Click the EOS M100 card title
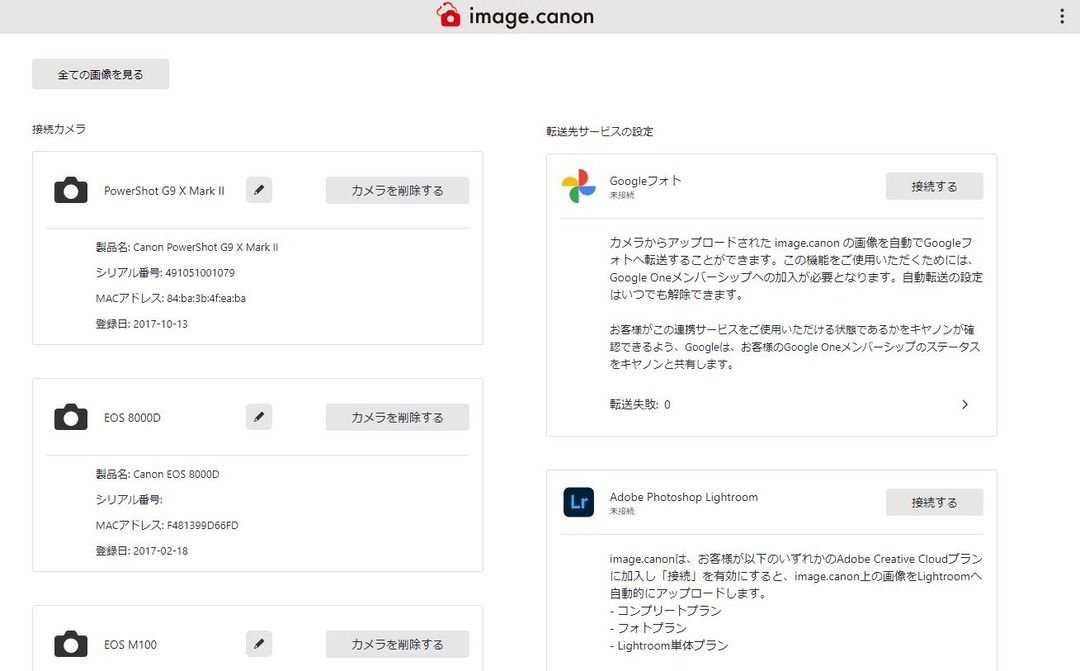Image resolution: width=1080 pixels, height=671 pixels. coord(130,645)
